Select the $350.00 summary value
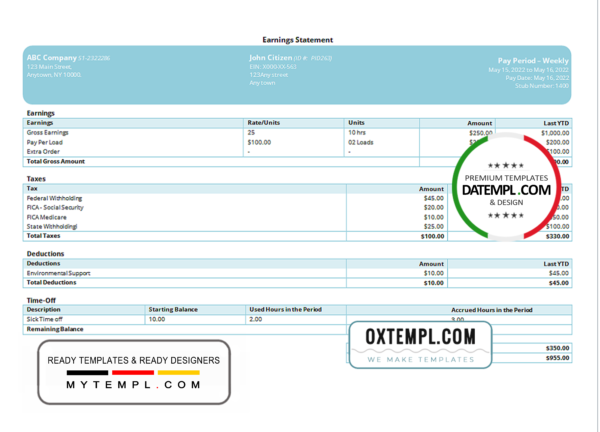 558,348
